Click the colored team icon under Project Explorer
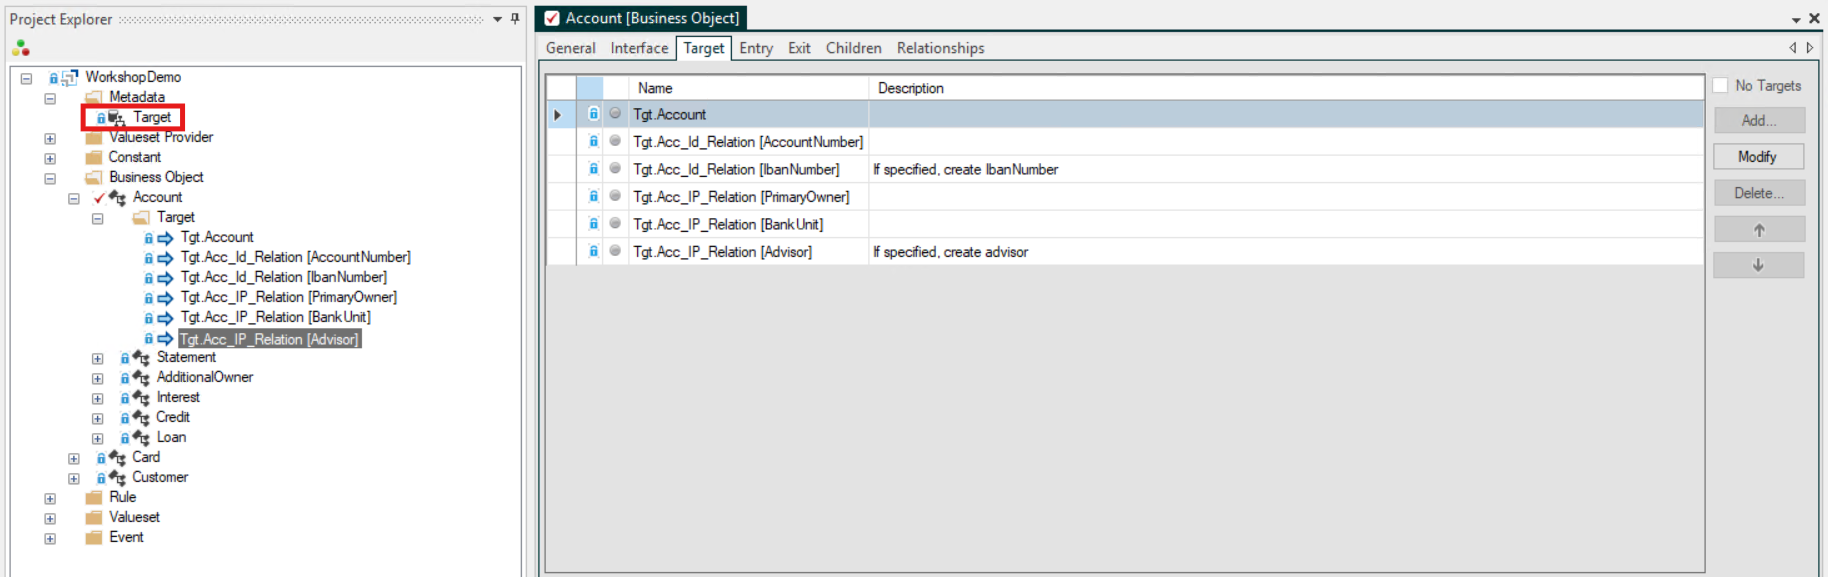 (x=20, y=48)
